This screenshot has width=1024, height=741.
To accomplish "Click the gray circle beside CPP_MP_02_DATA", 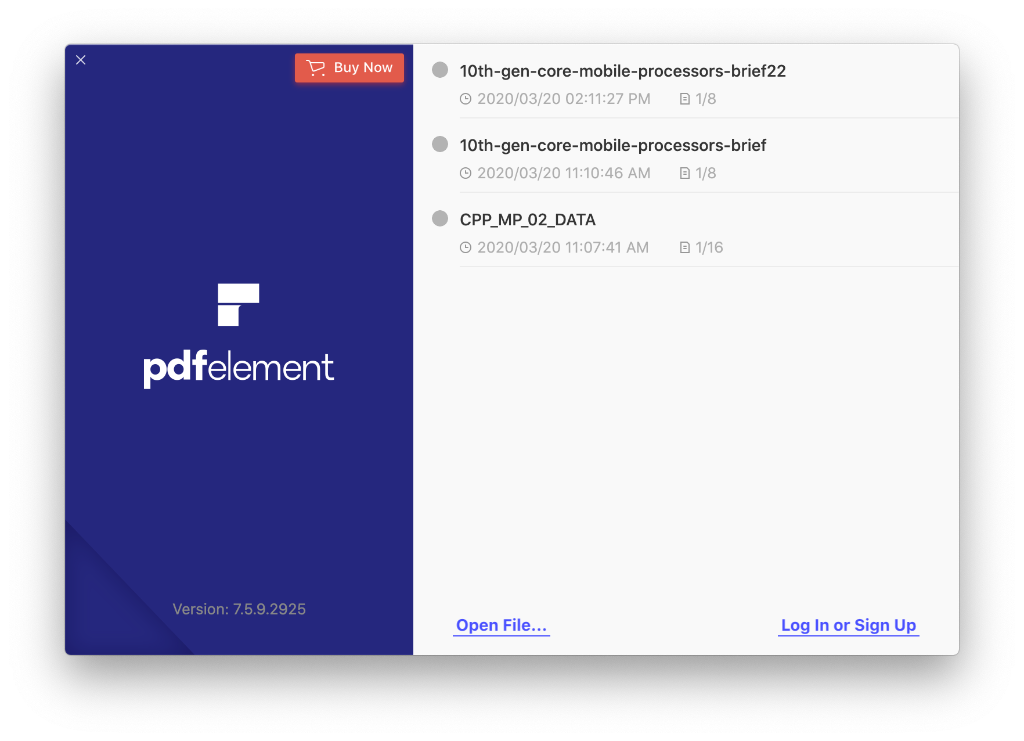I will (x=440, y=219).
